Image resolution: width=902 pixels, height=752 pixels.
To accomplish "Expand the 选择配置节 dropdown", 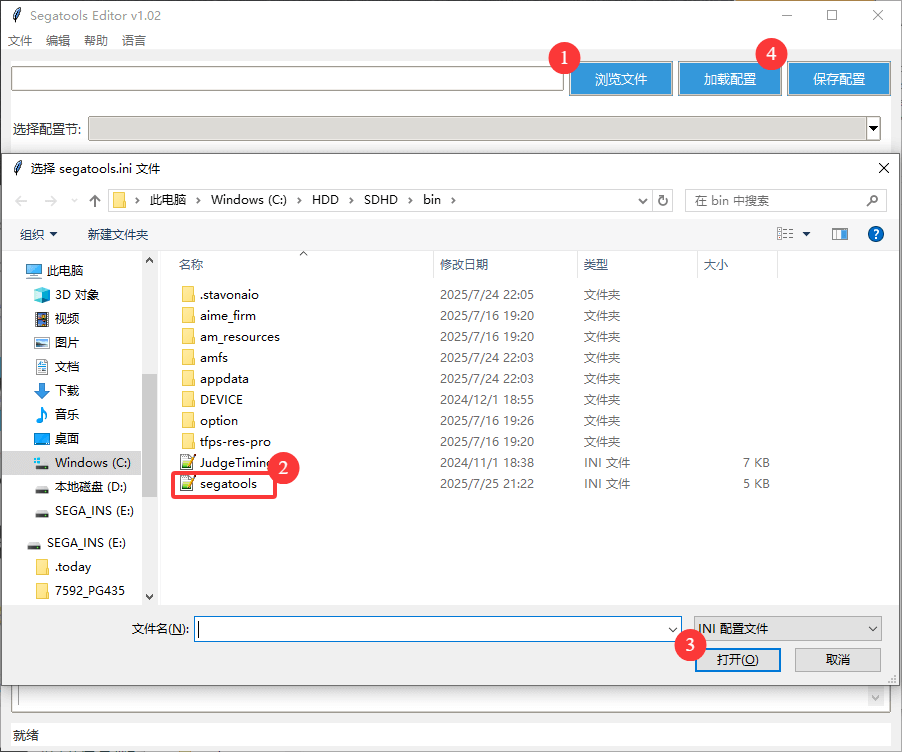I will tap(873, 128).
